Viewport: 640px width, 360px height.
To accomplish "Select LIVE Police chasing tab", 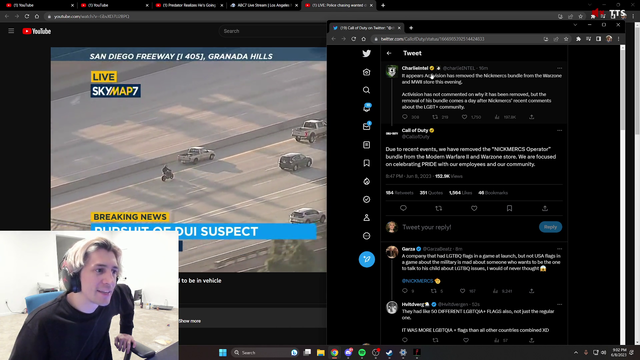I will point(338,5).
